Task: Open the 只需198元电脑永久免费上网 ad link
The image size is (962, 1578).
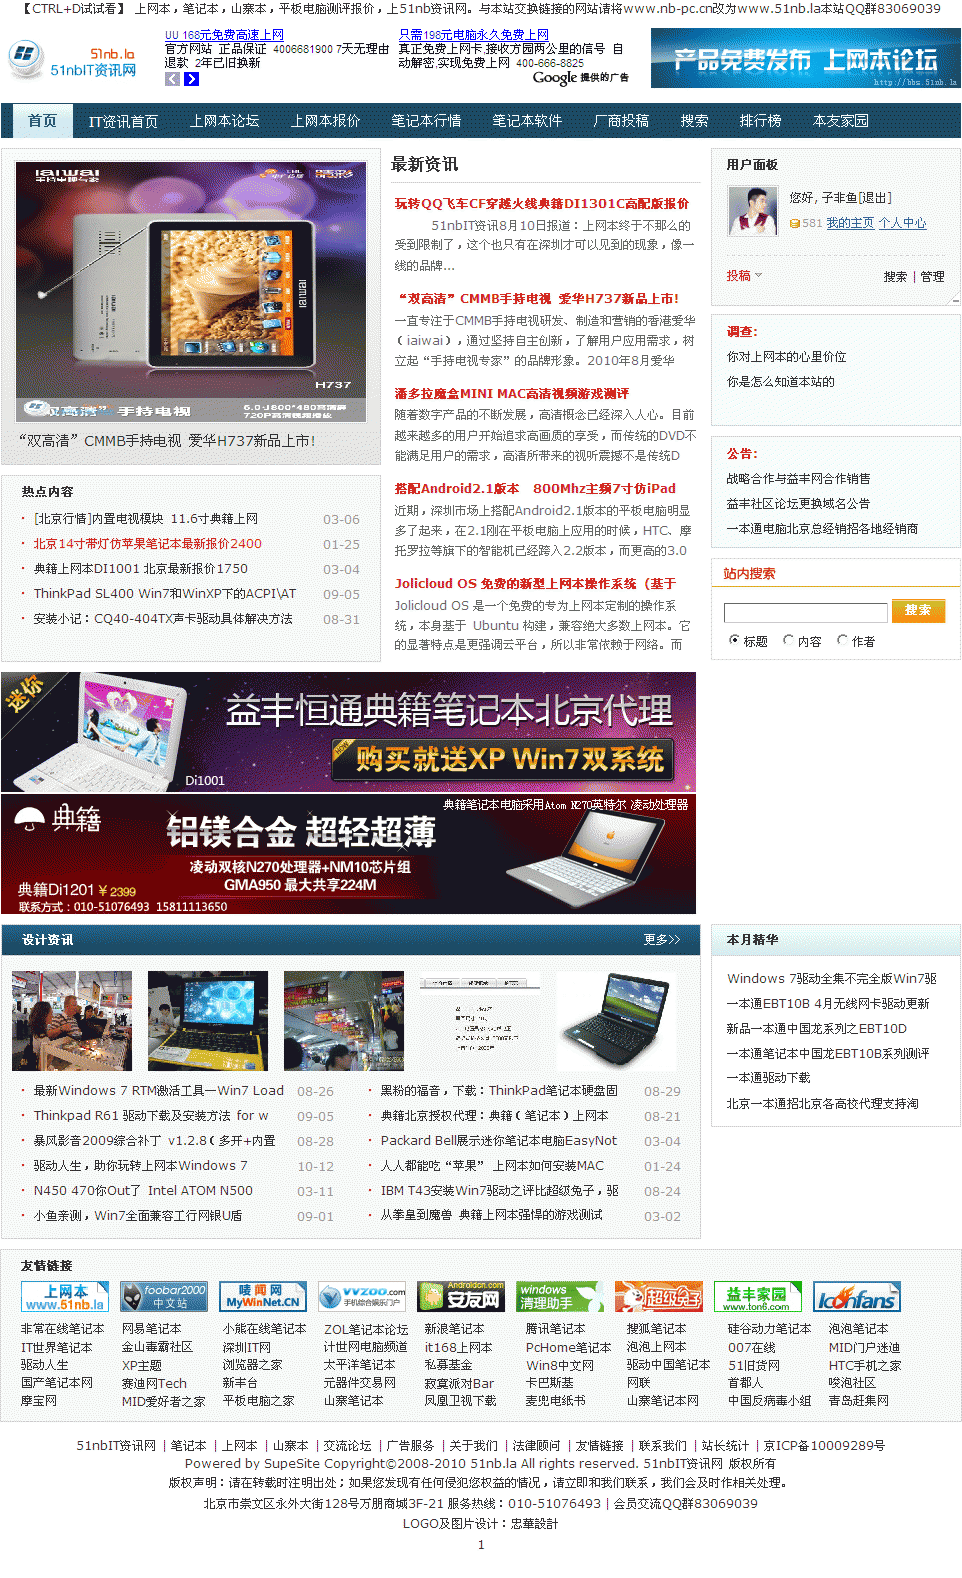Action: 473,35
